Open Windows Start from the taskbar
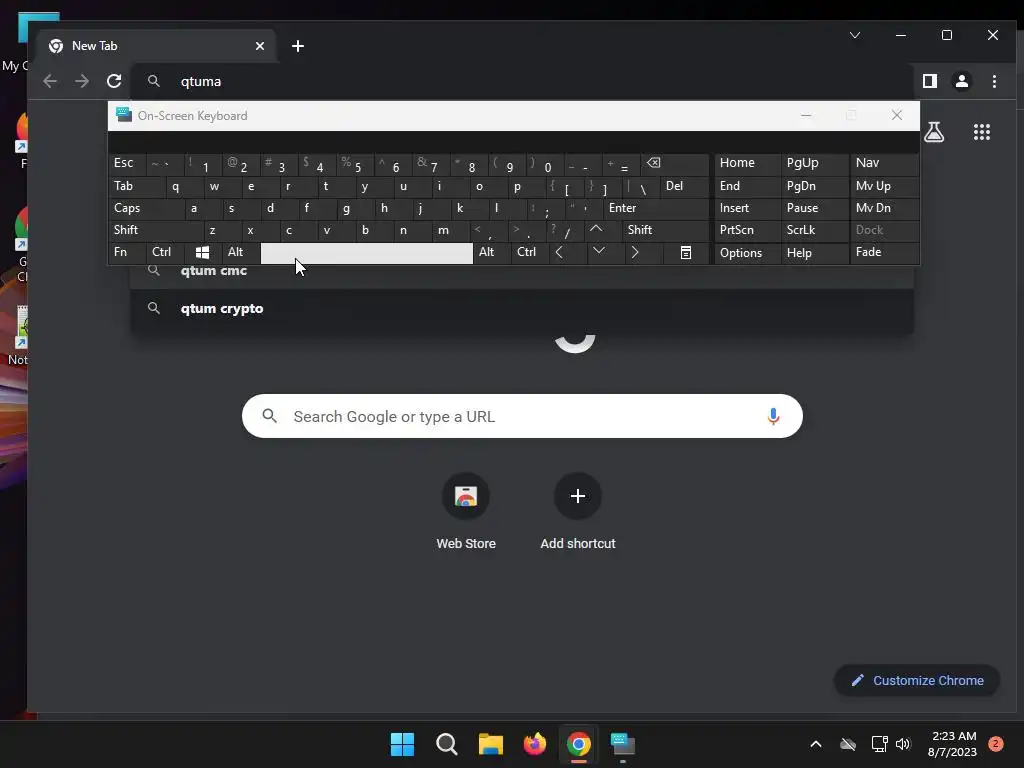The width and height of the screenshot is (1024, 768). pyautogui.click(x=402, y=744)
